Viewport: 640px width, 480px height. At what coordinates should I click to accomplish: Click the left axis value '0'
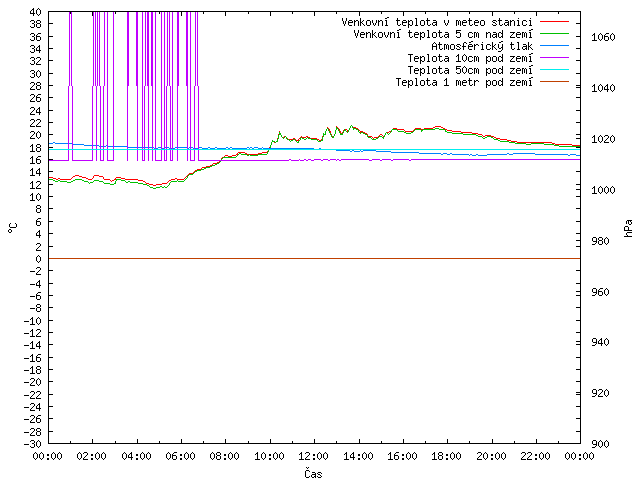tap(38, 259)
